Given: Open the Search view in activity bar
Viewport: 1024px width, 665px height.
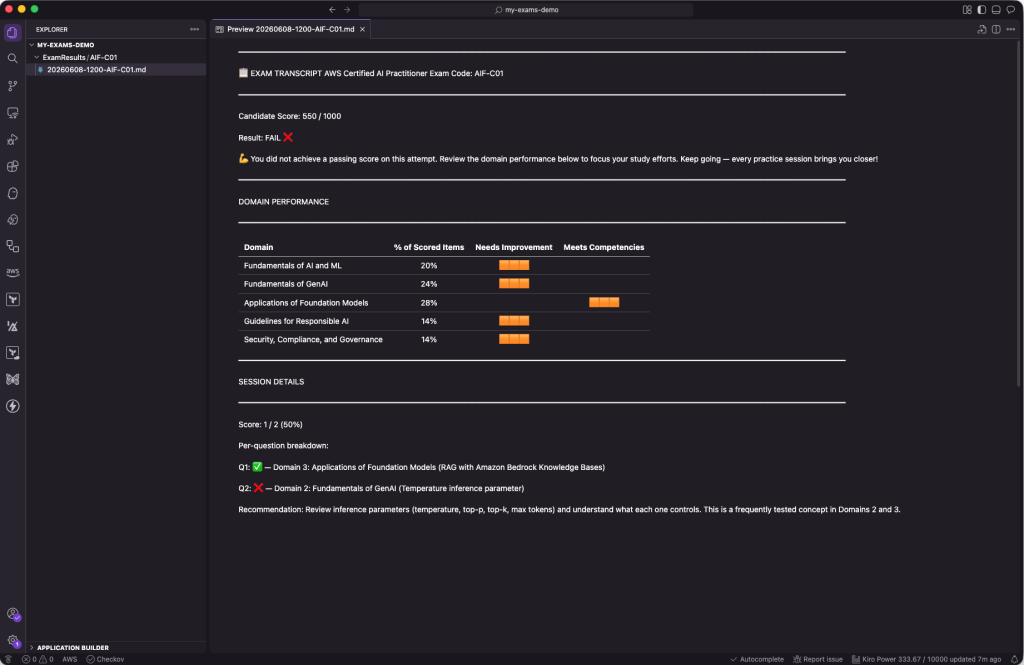Looking at the screenshot, I should click(x=12, y=59).
